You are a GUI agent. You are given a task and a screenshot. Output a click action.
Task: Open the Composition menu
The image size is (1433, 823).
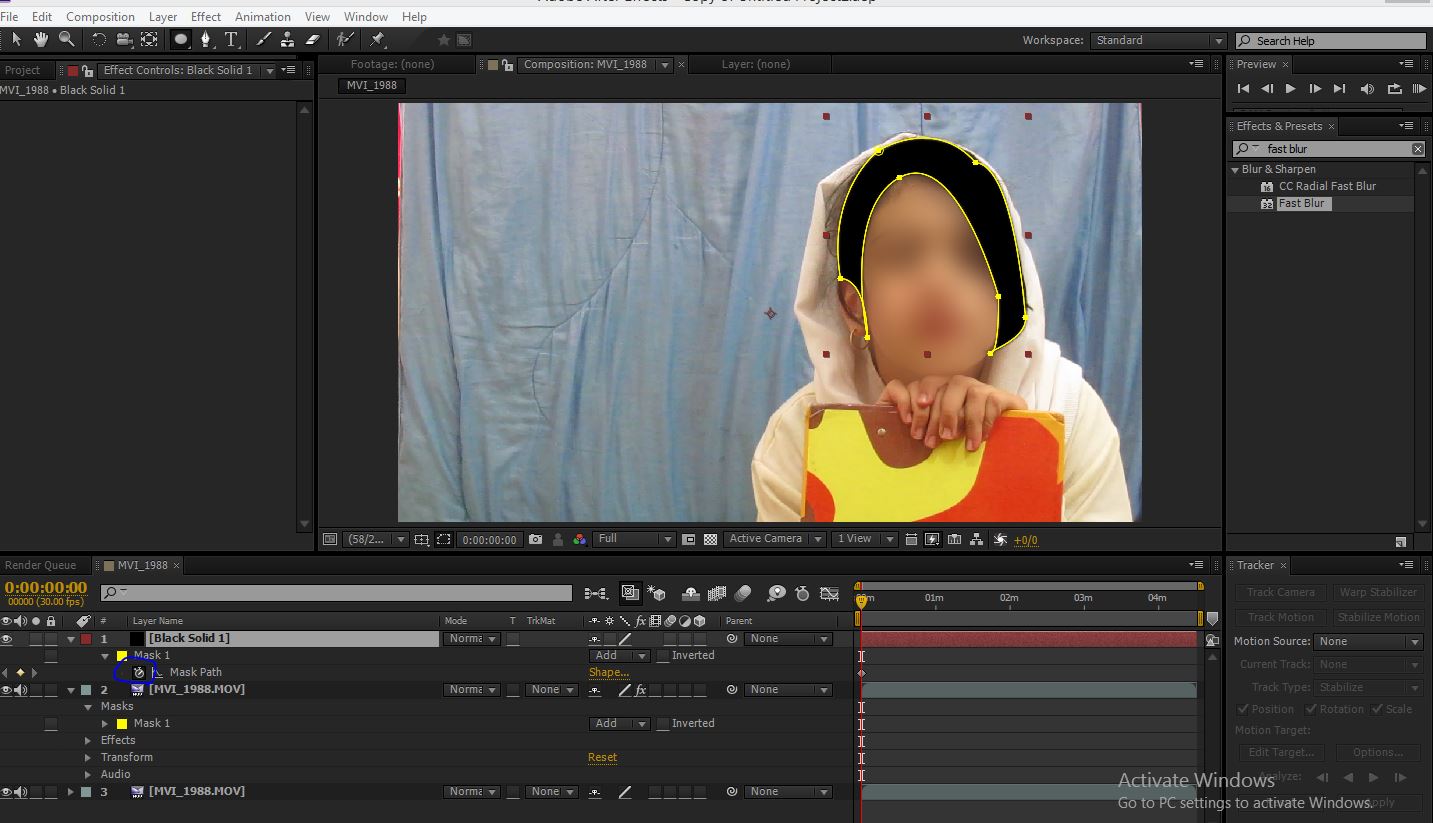pos(100,17)
